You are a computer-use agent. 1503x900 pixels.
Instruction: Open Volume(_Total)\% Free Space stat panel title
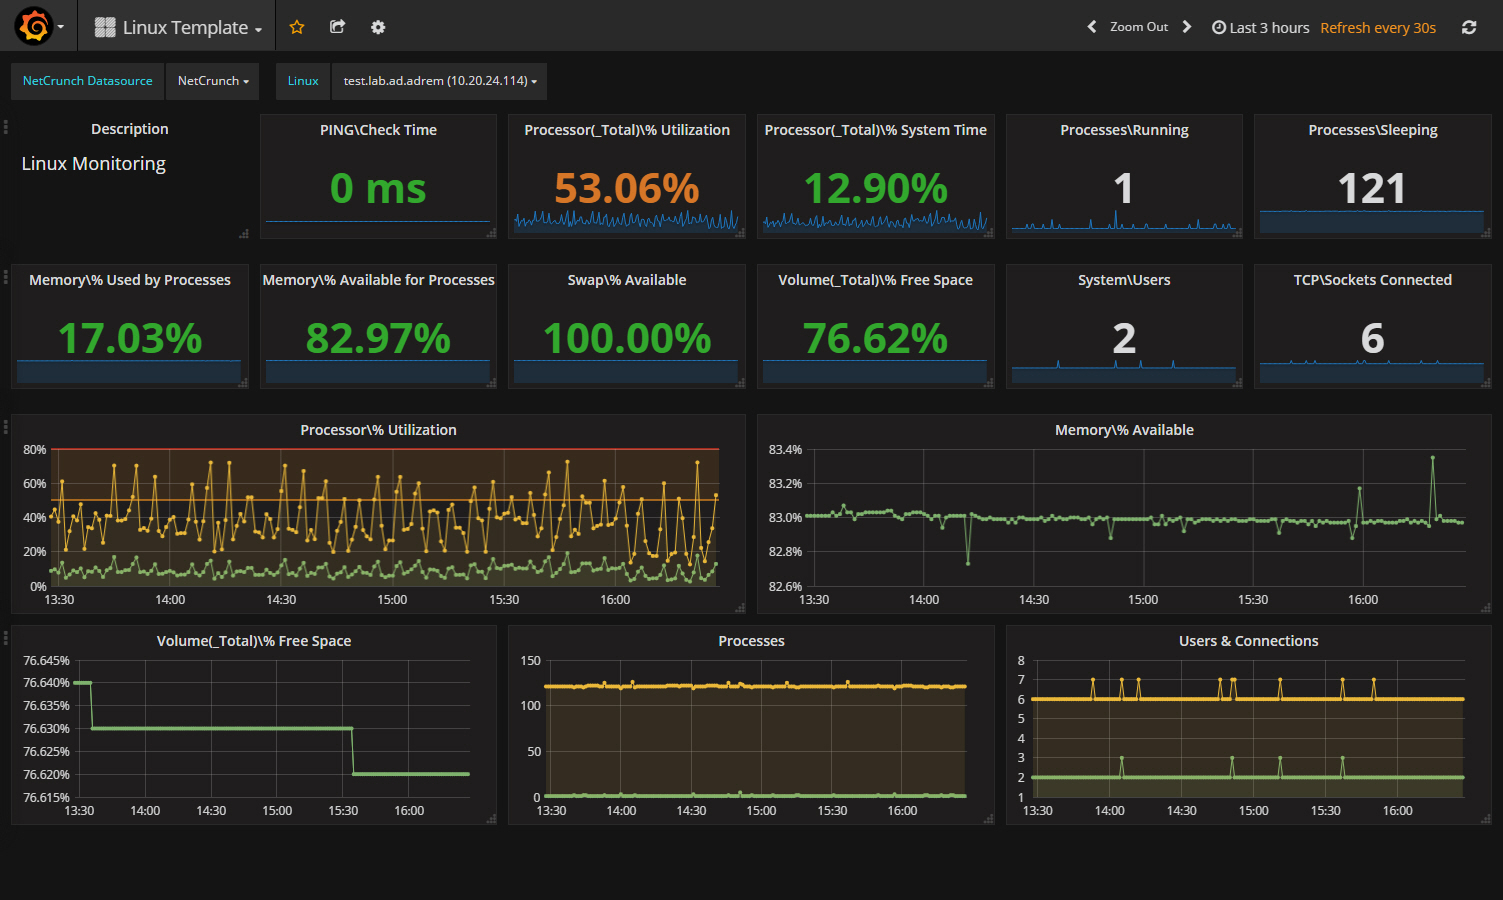tap(875, 280)
